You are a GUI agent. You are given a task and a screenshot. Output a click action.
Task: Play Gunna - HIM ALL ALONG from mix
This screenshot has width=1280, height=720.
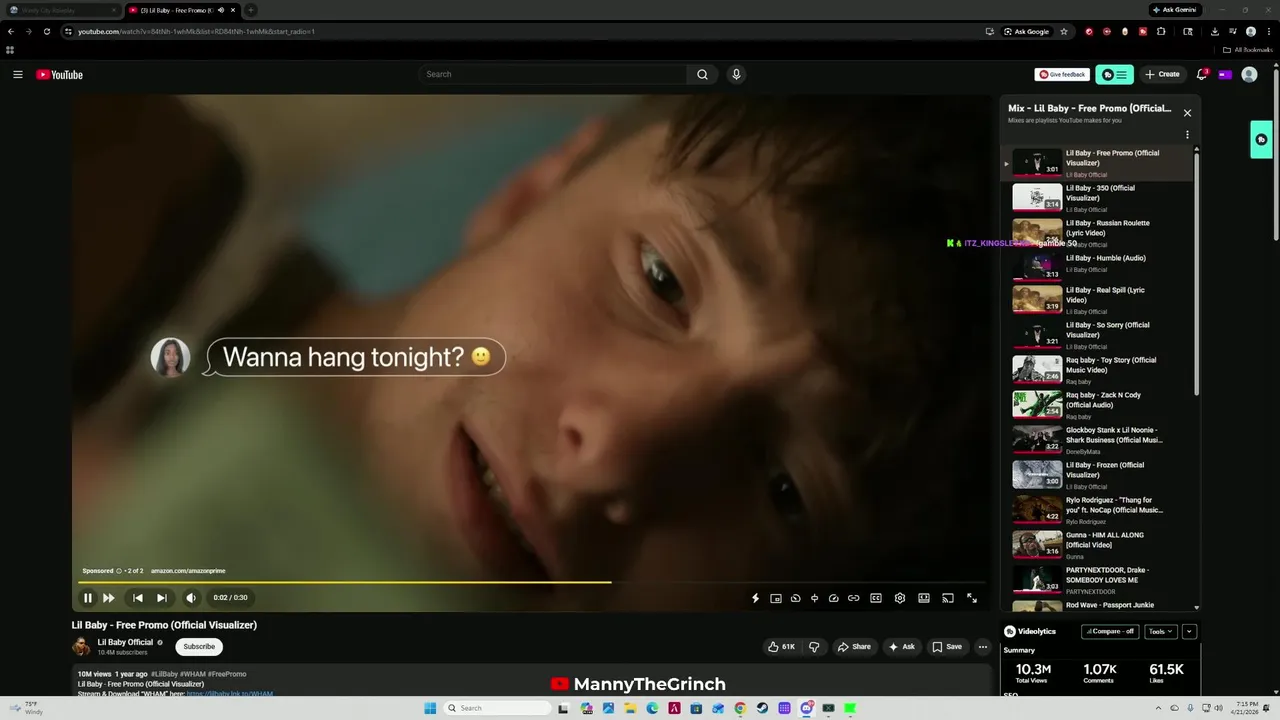1097,545
